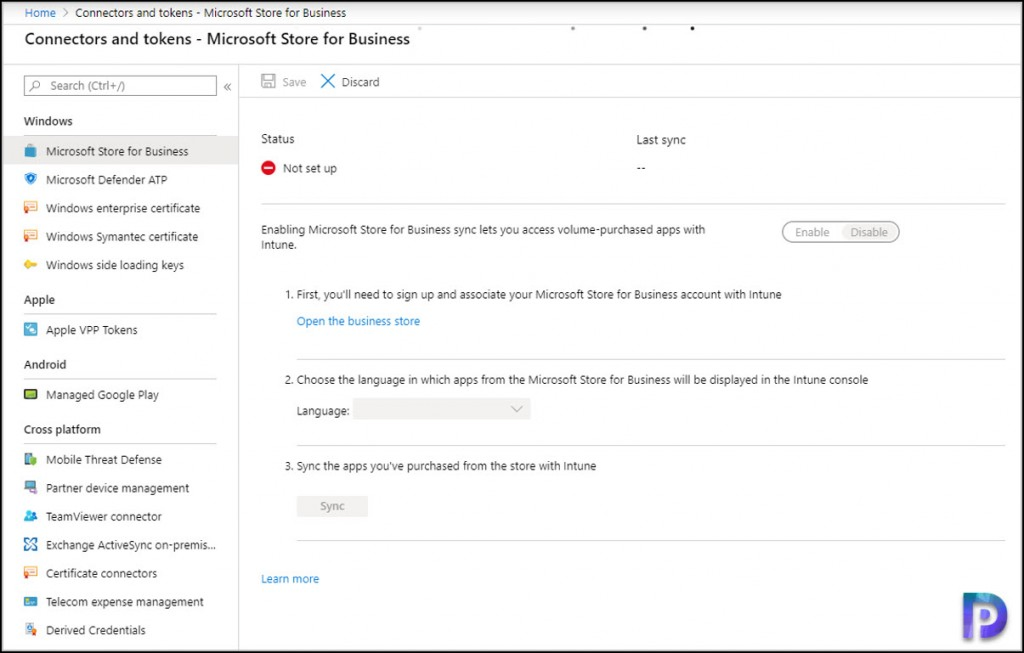
Task: Click the Windows enterprise certificate icon
Action: point(31,208)
